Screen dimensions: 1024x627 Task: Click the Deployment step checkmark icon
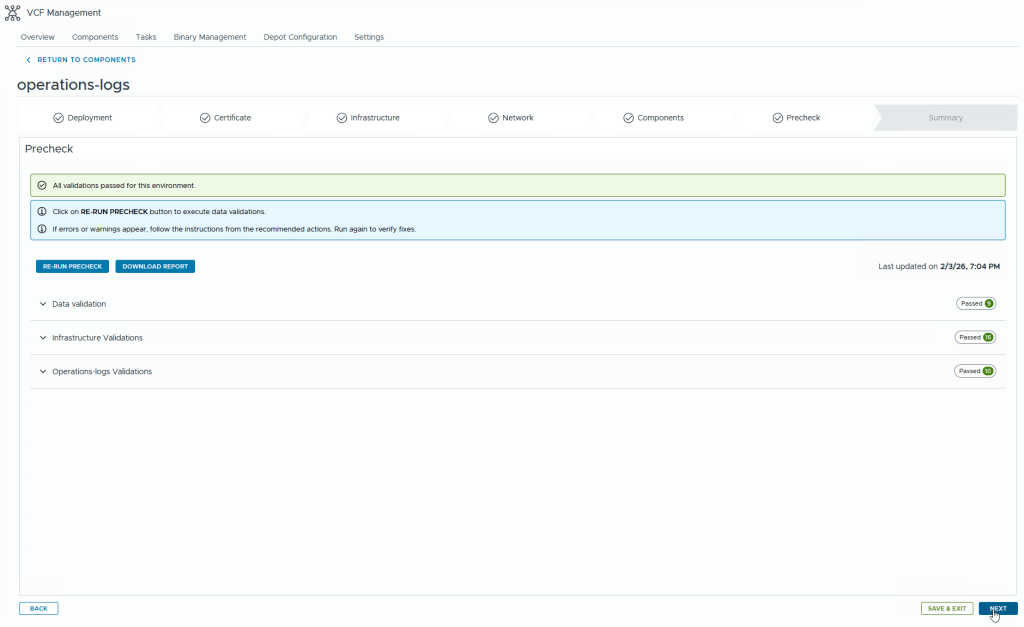58,118
